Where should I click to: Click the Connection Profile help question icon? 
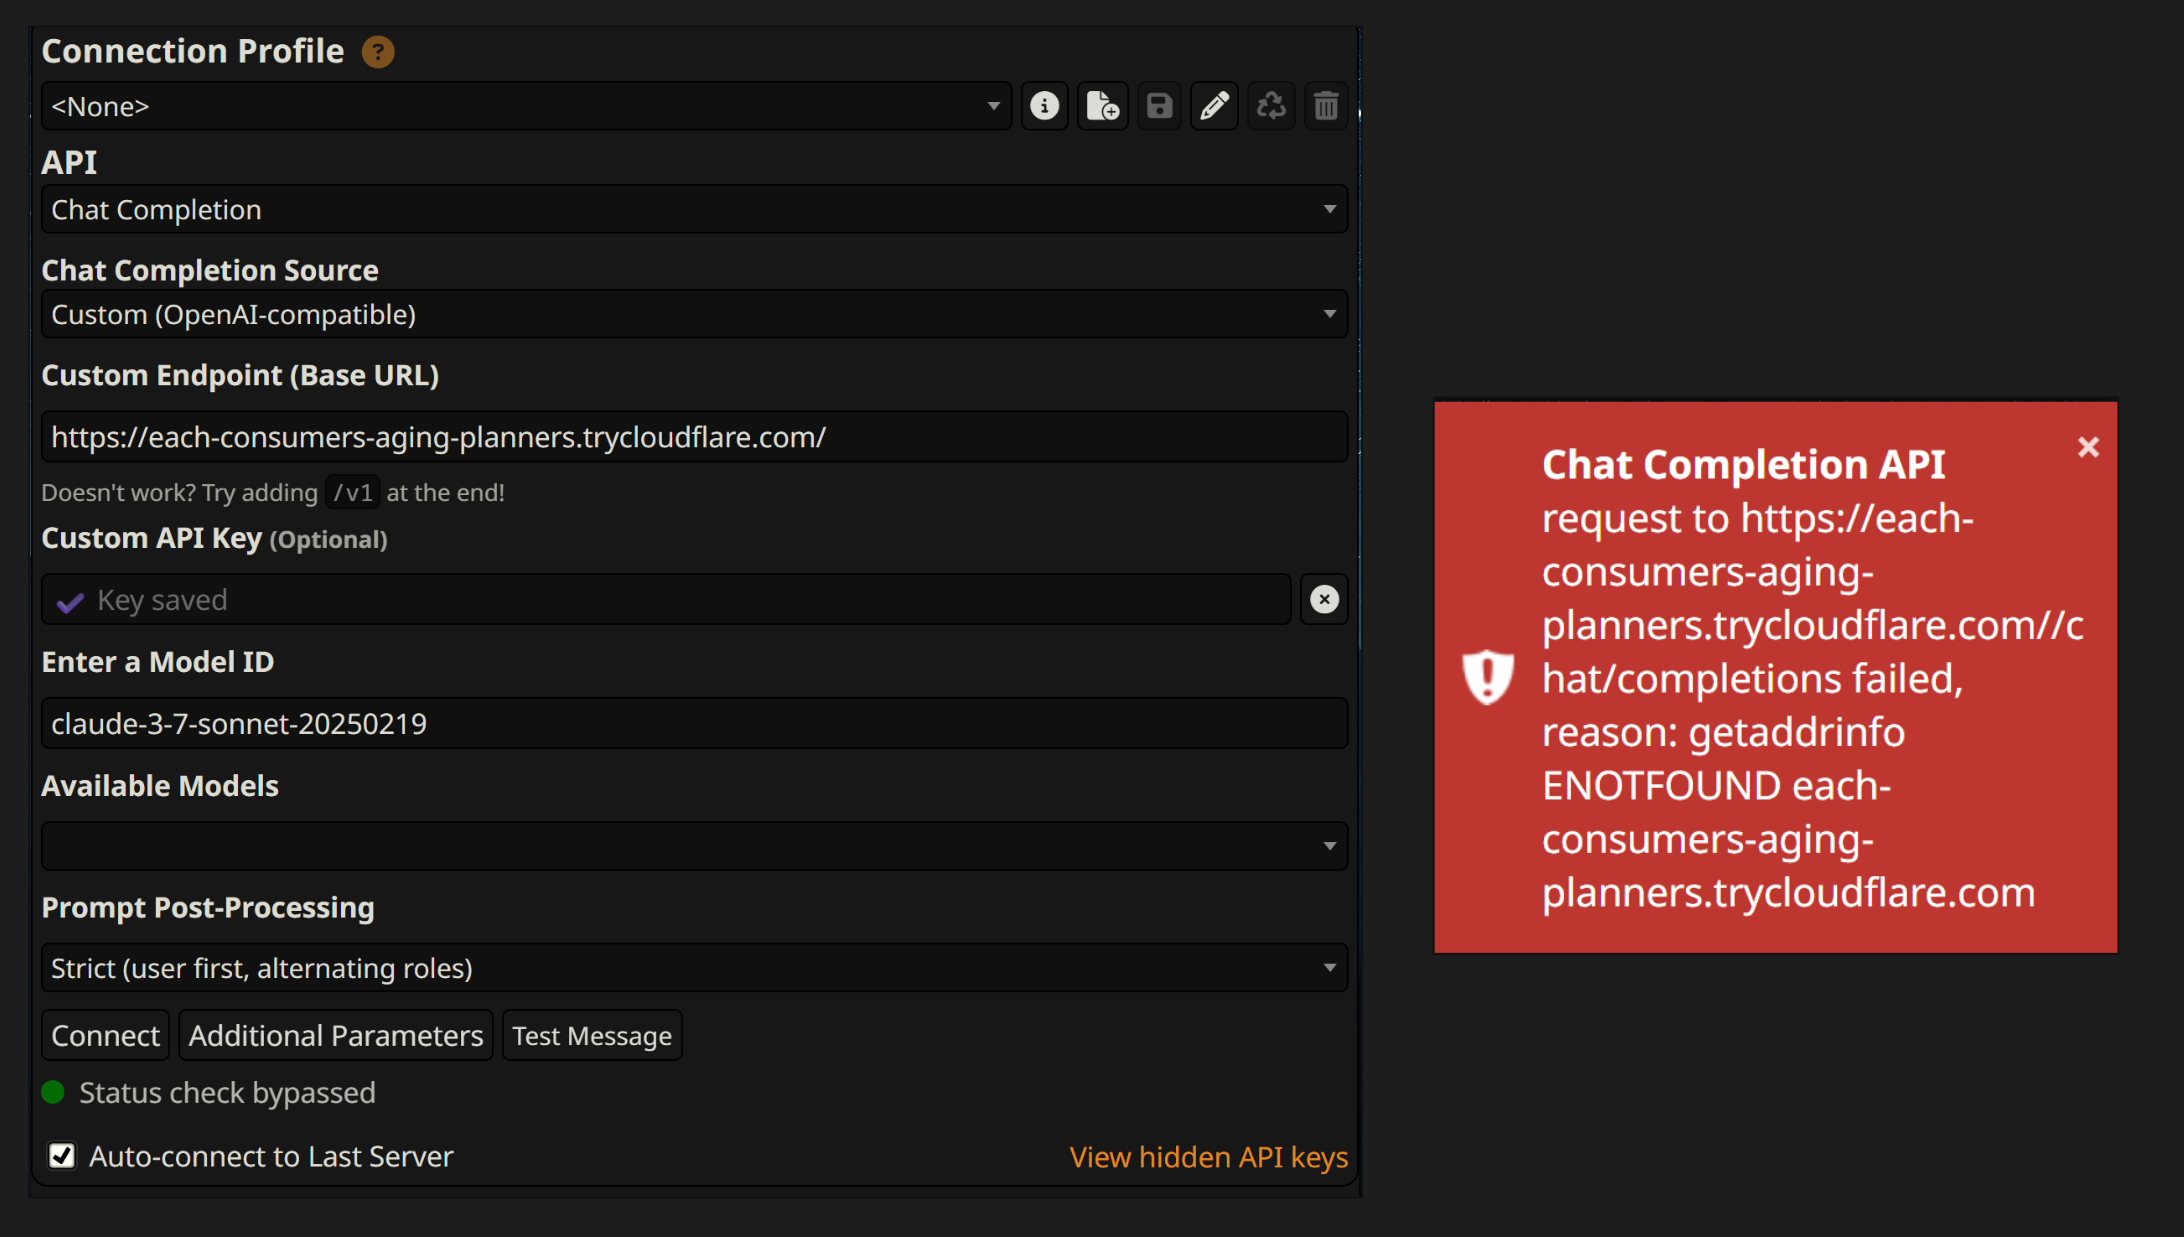[378, 52]
